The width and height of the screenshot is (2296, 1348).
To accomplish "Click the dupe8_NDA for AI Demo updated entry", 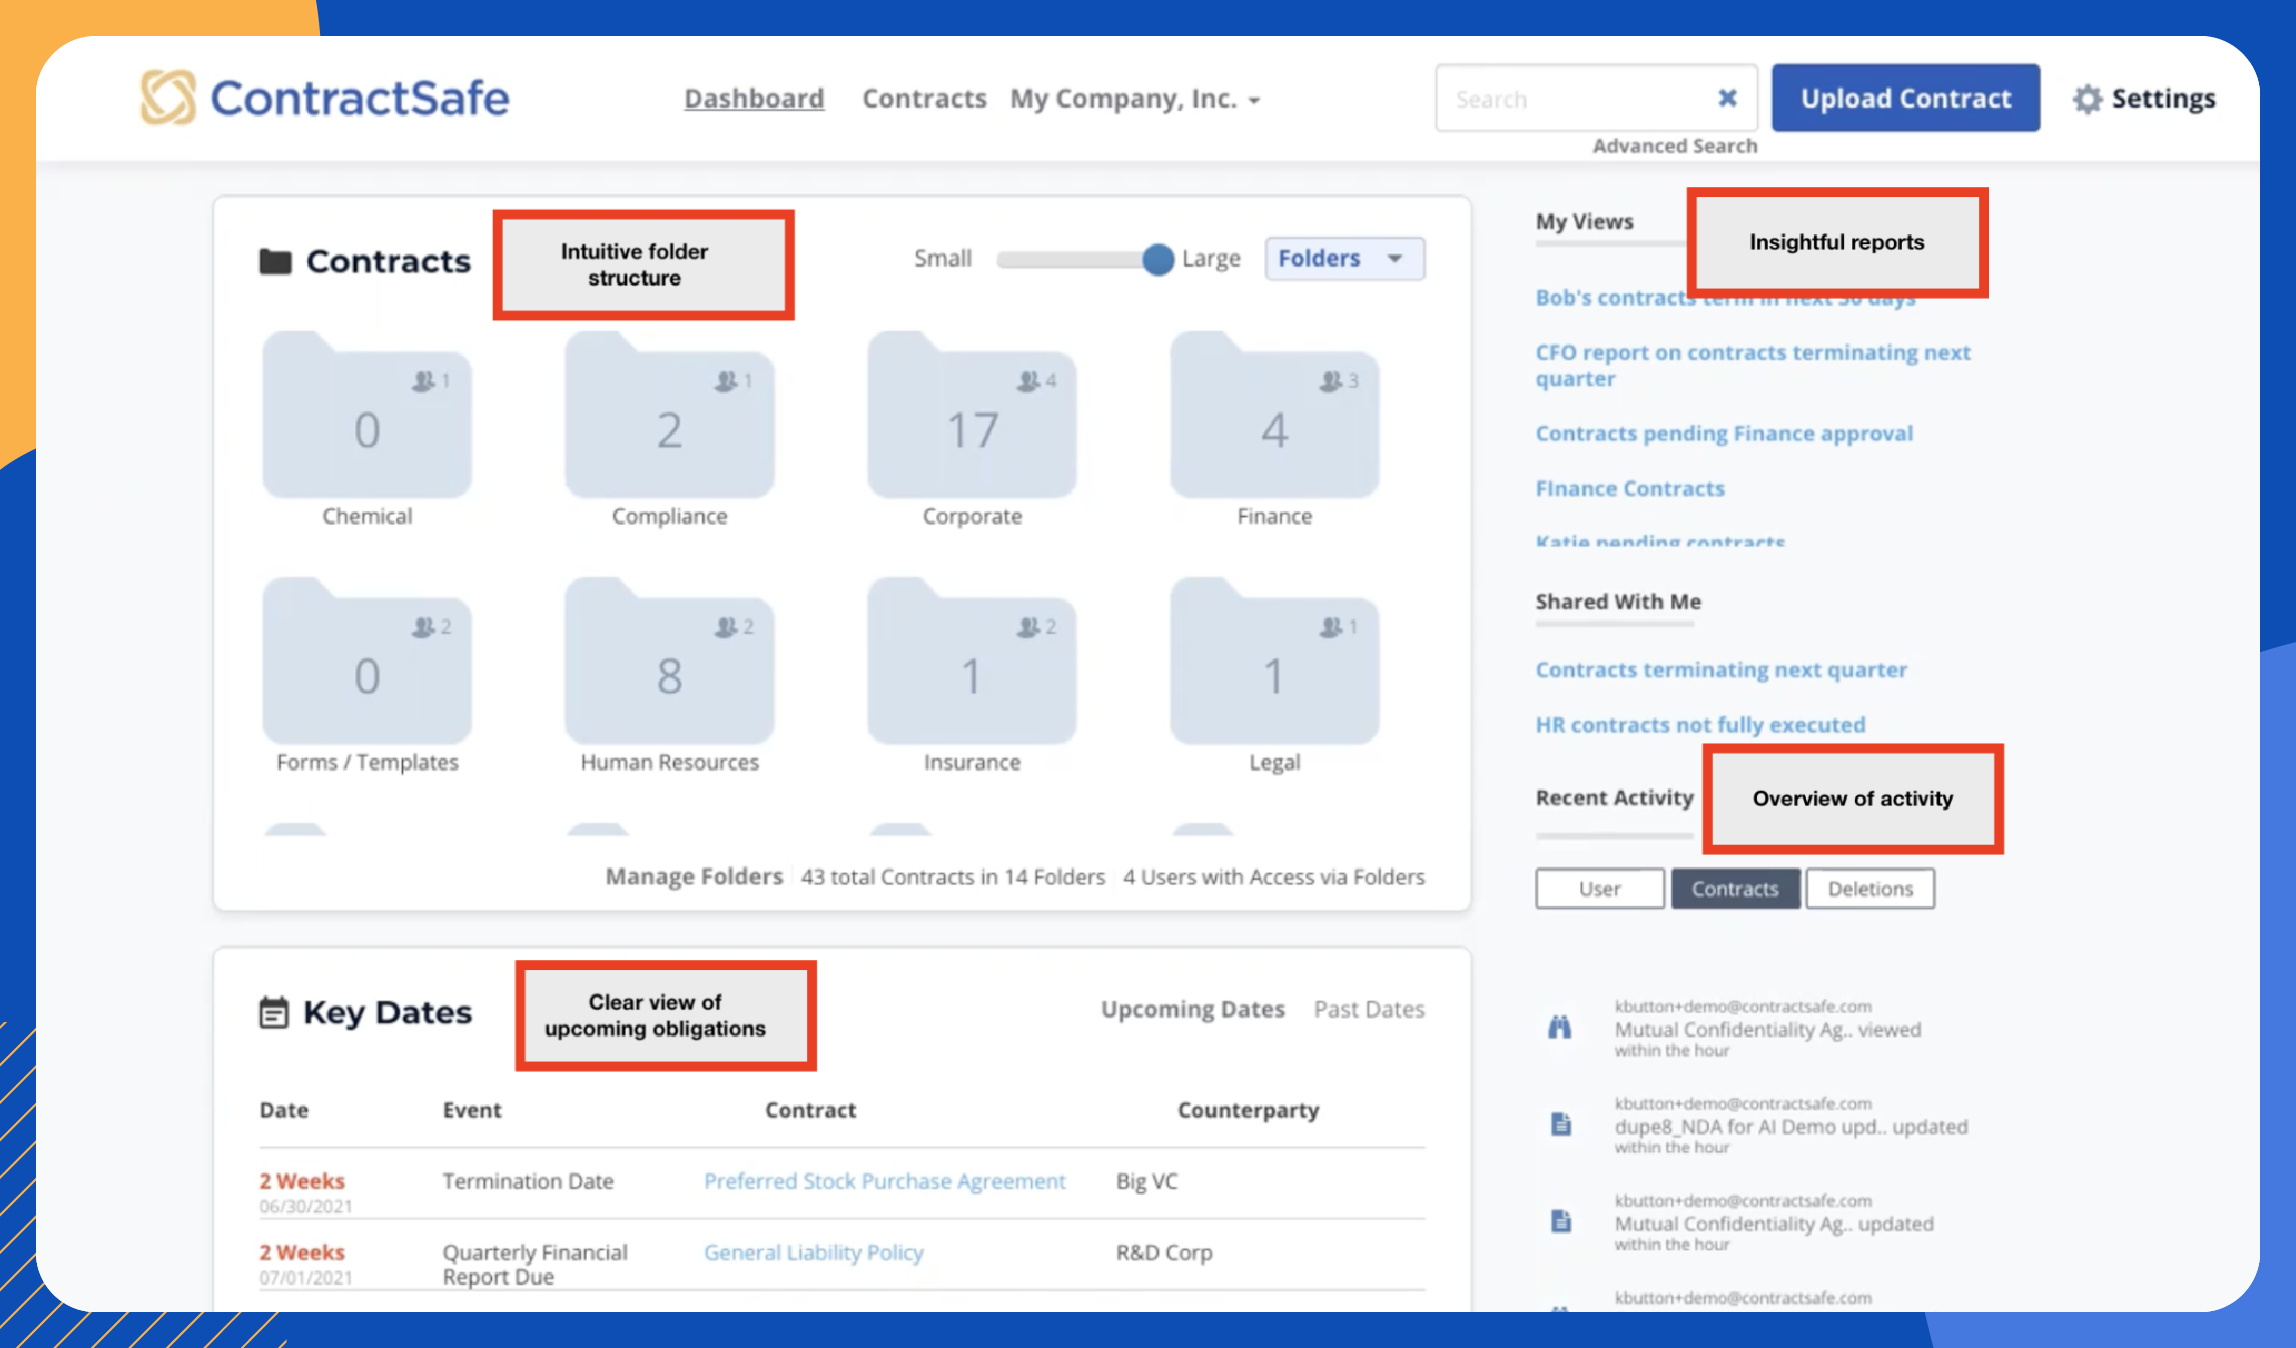I will click(x=1790, y=1126).
